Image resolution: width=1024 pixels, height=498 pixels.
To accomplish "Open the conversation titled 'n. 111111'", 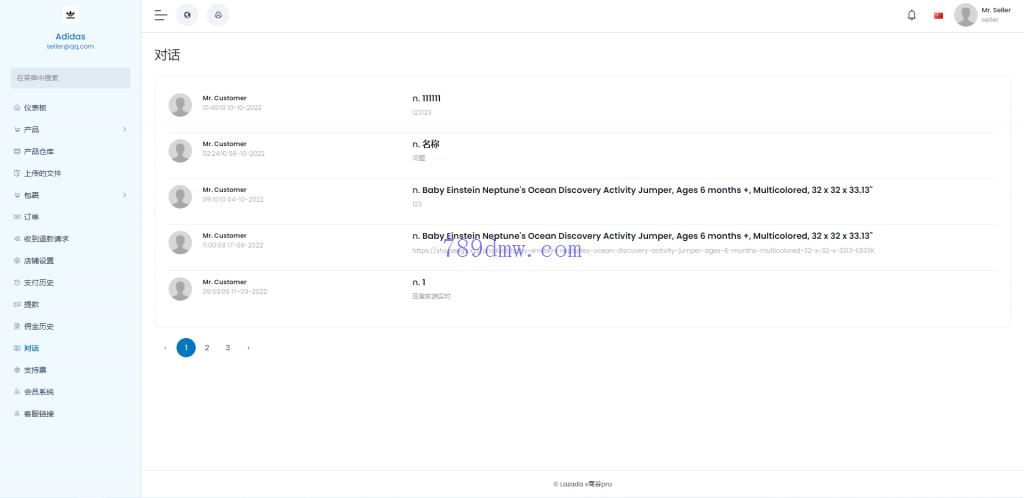I will 426,98.
